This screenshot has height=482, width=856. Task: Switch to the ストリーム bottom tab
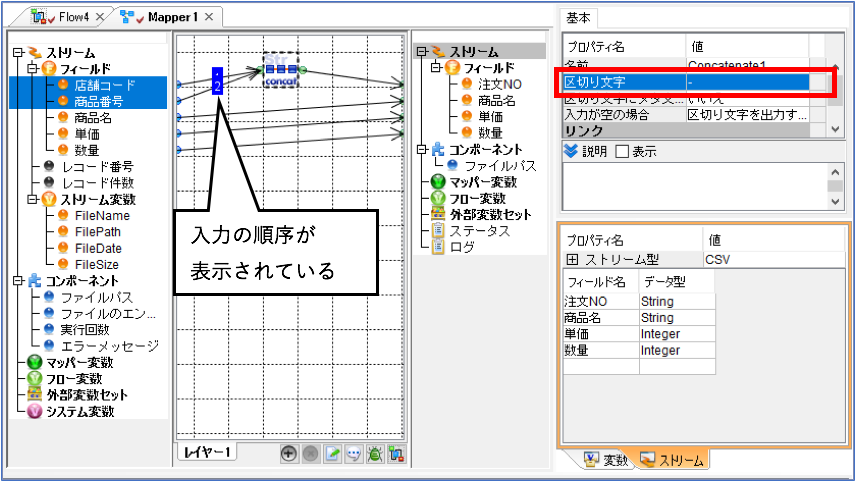coord(672,460)
